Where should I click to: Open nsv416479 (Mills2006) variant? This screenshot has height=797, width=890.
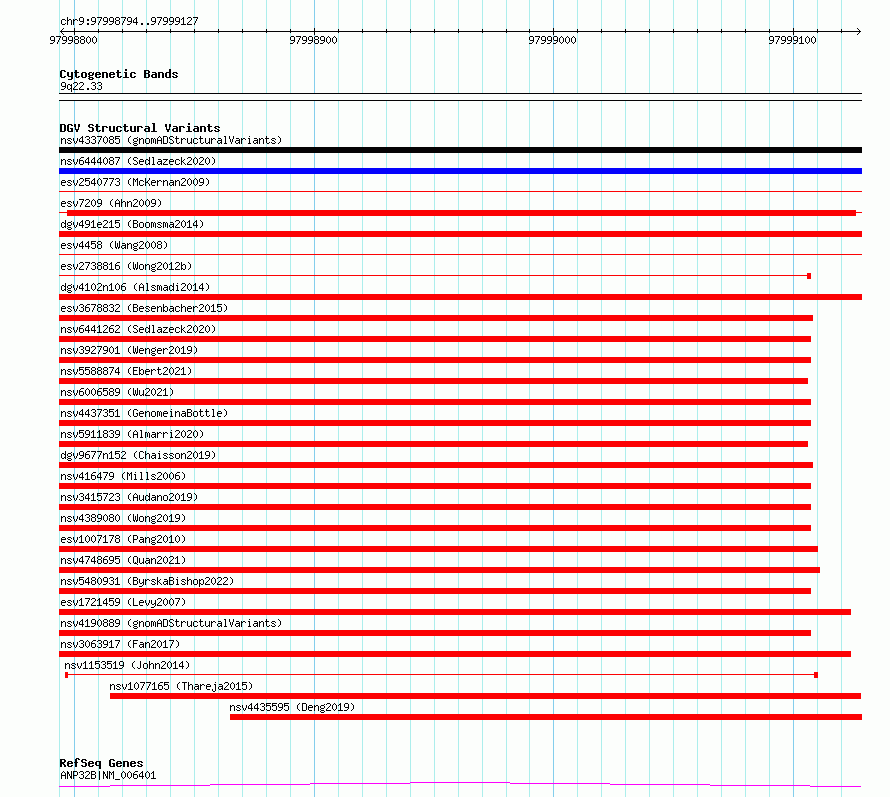(123, 476)
